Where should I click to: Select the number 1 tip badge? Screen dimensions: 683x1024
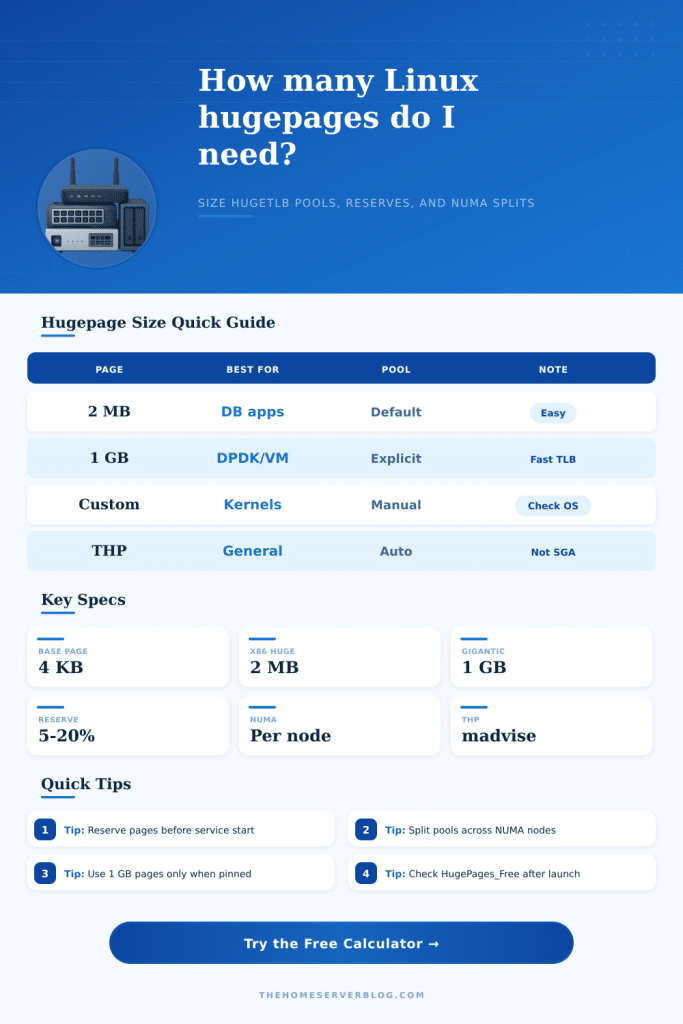tap(45, 829)
